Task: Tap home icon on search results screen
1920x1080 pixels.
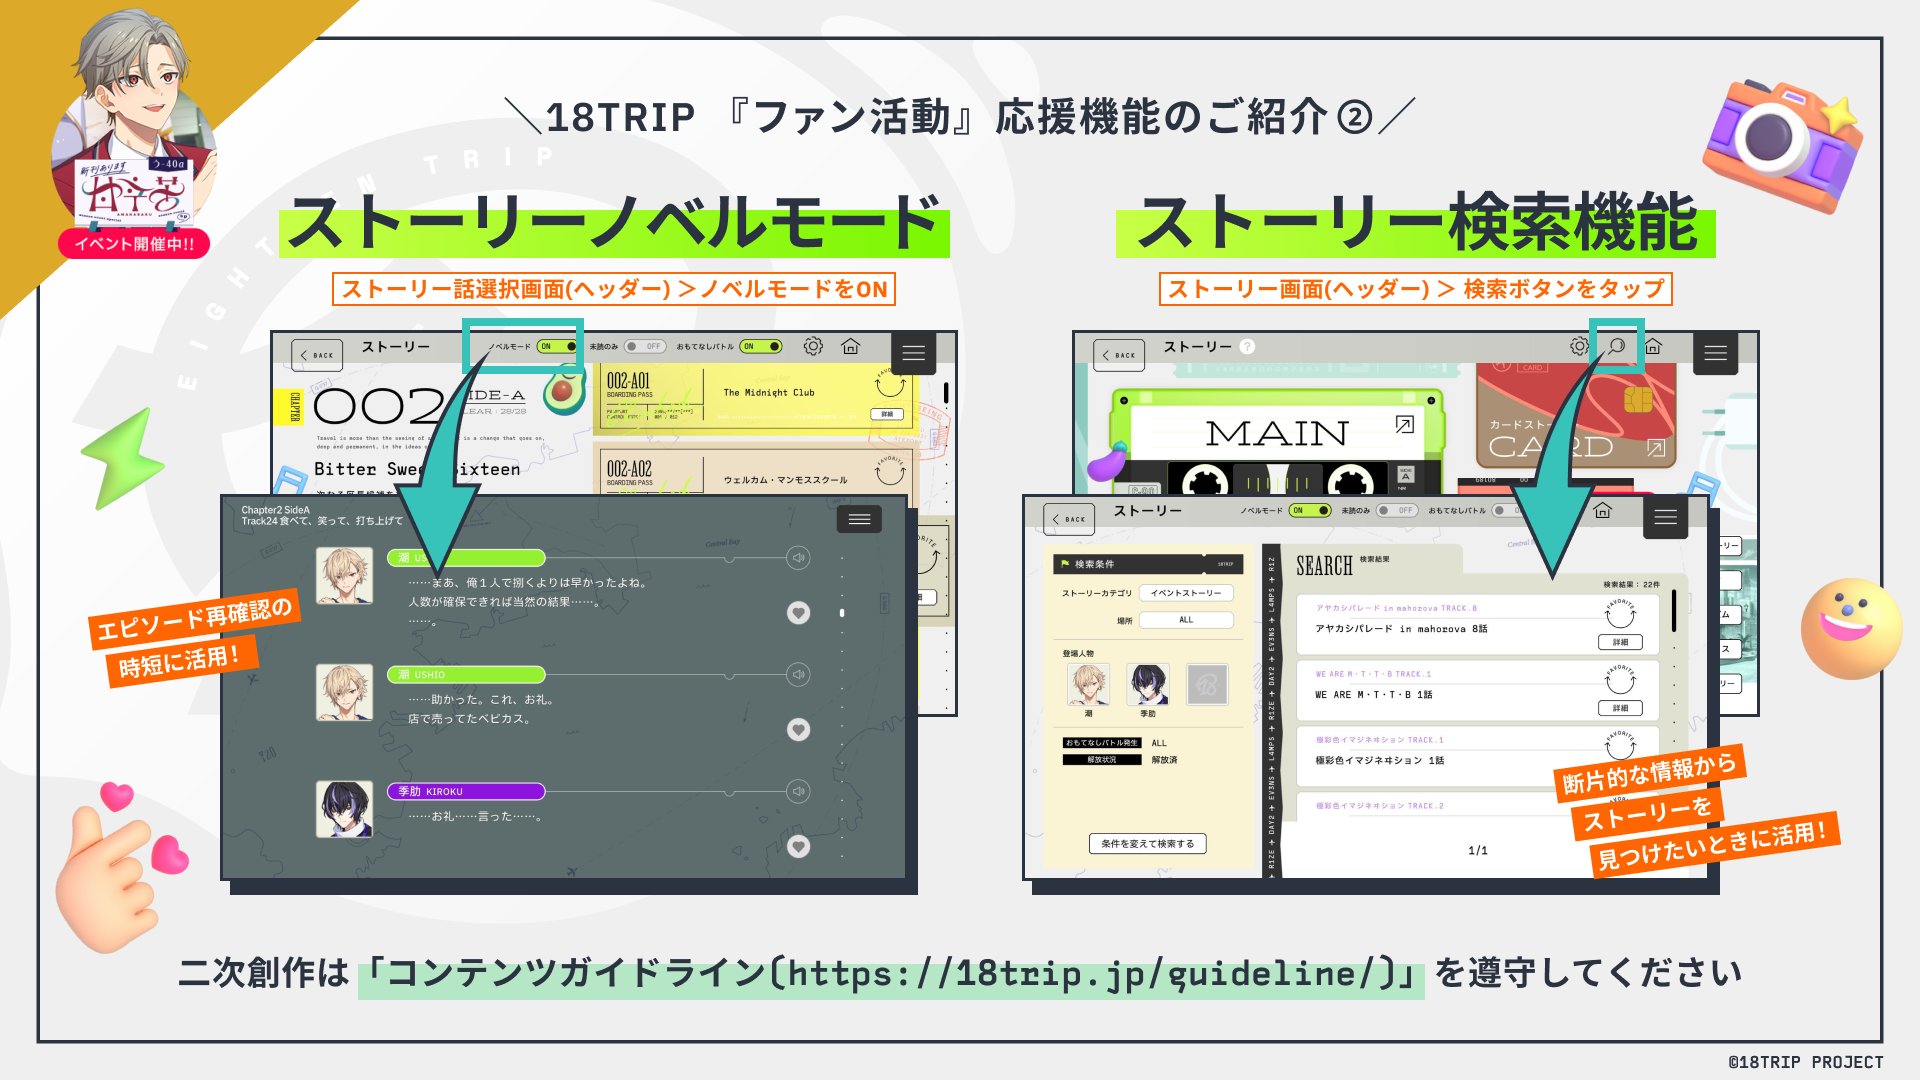Action: click(1603, 510)
